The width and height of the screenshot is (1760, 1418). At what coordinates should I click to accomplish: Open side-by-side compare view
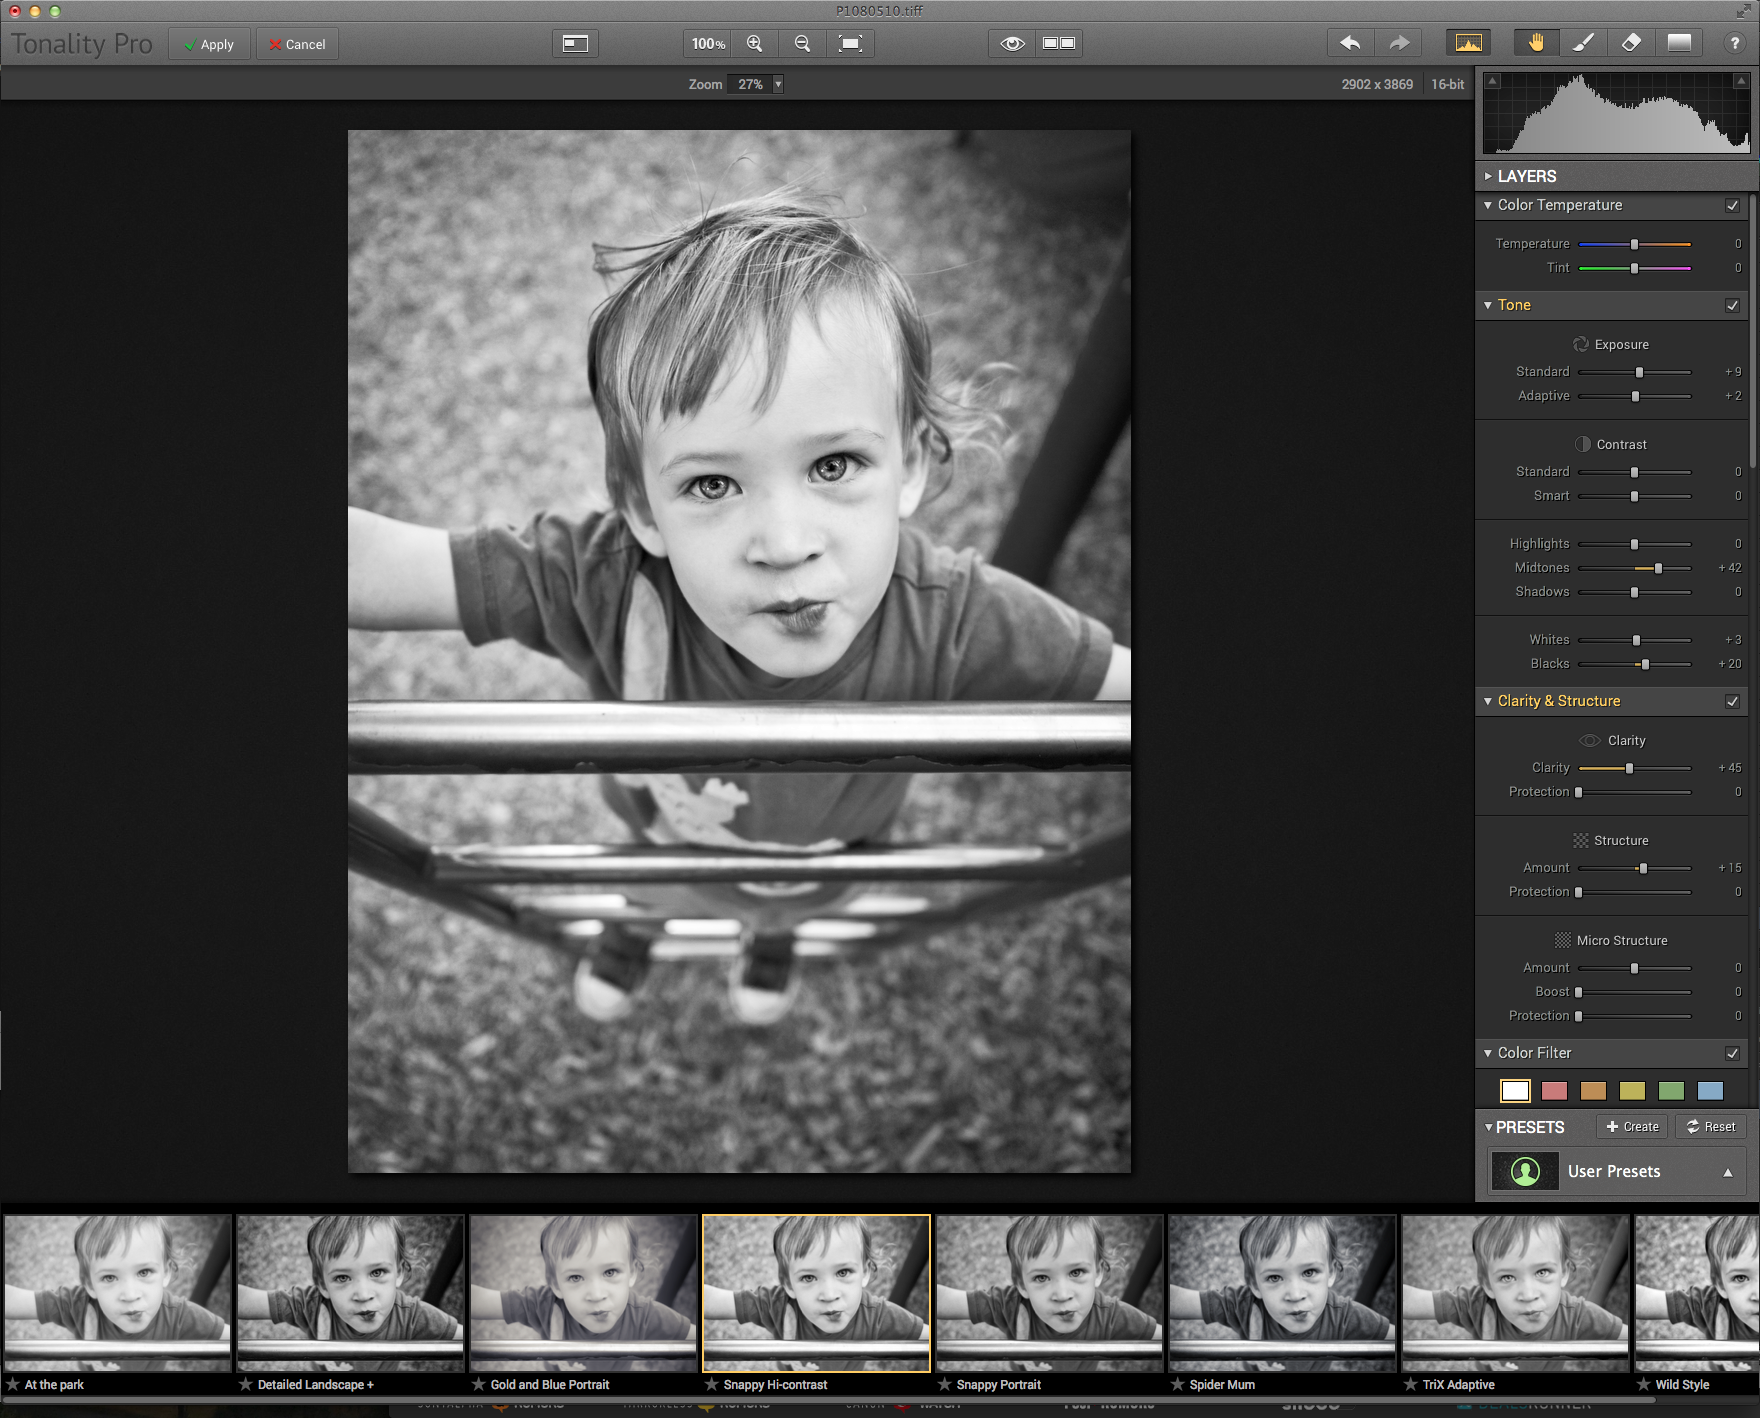click(1059, 43)
